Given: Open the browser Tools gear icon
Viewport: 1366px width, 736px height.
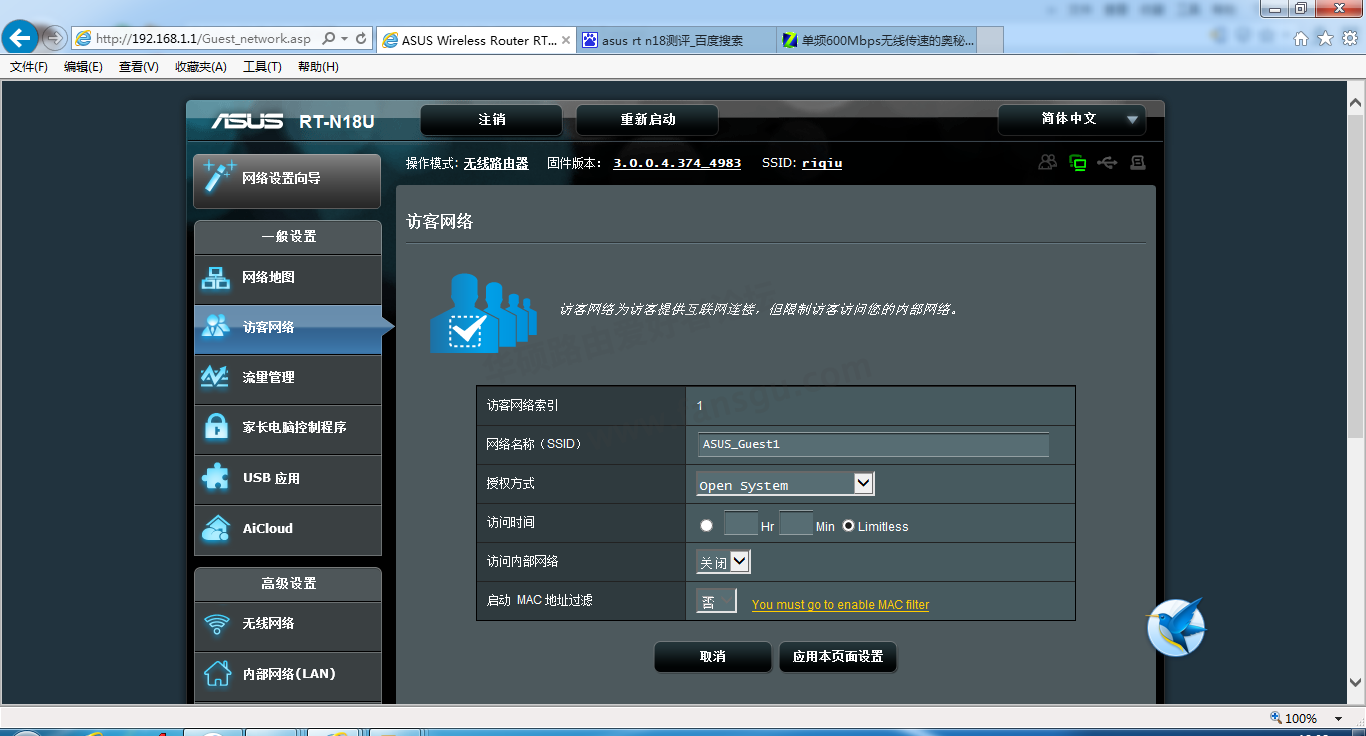Looking at the screenshot, I should [x=1349, y=39].
